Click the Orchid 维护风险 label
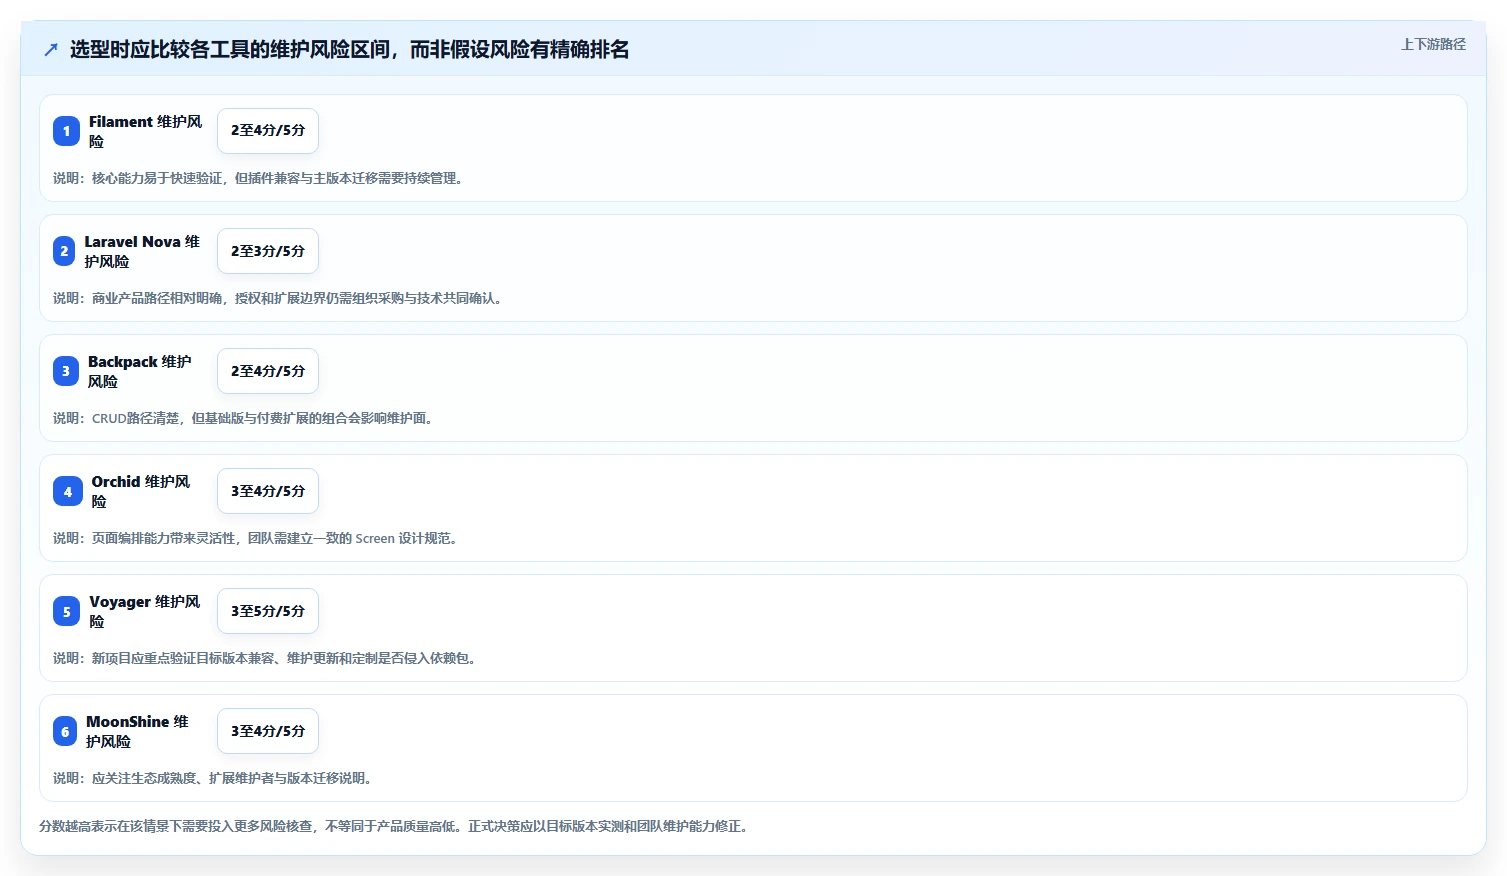Viewport: 1507px width, 876px height. coord(141,491)
